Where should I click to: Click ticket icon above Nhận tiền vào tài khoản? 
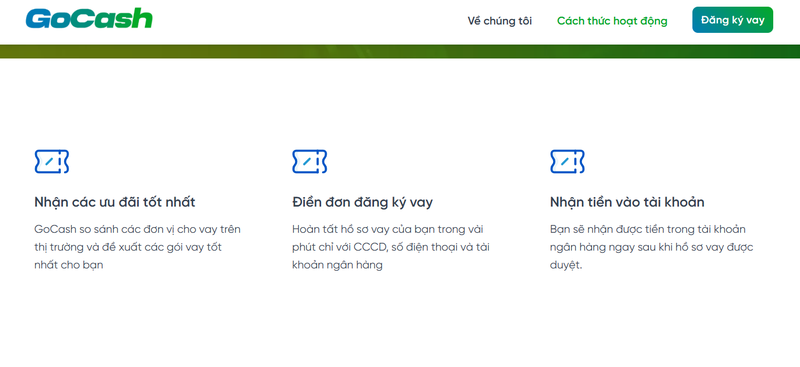tap(567, 161)
